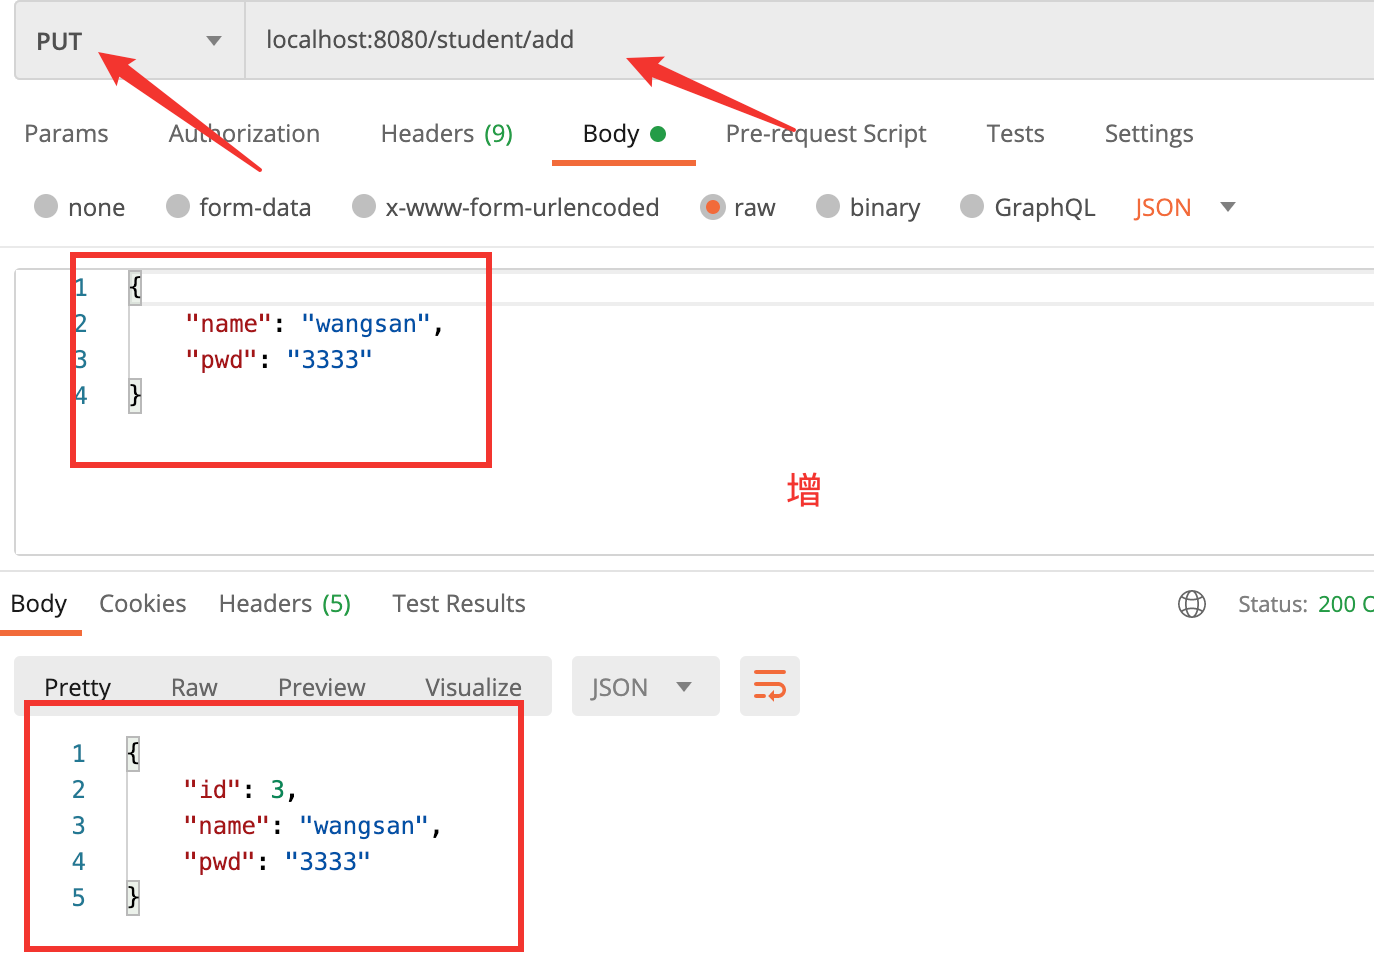Go to the Tests tab
1374x978 pixels.
click(x=1014, y=134)
